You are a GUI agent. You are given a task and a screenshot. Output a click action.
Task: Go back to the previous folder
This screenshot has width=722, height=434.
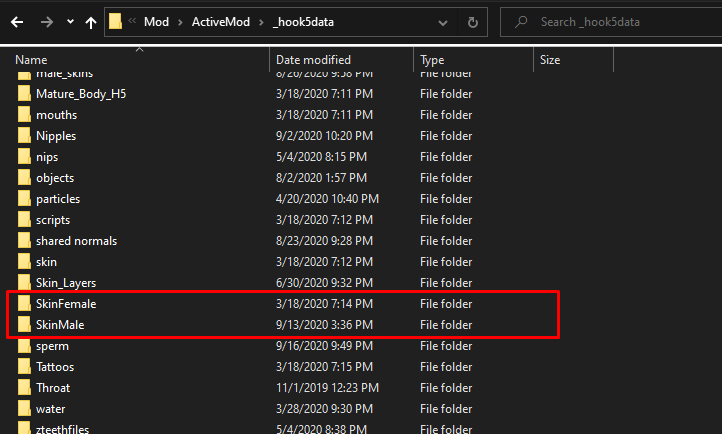click(17, 22)
